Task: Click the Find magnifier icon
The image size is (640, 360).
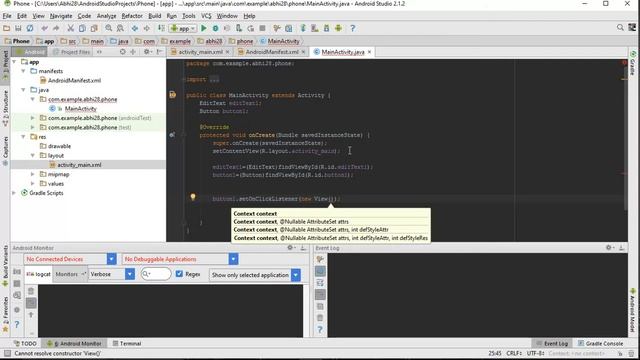Action: (x=109, y=28)
